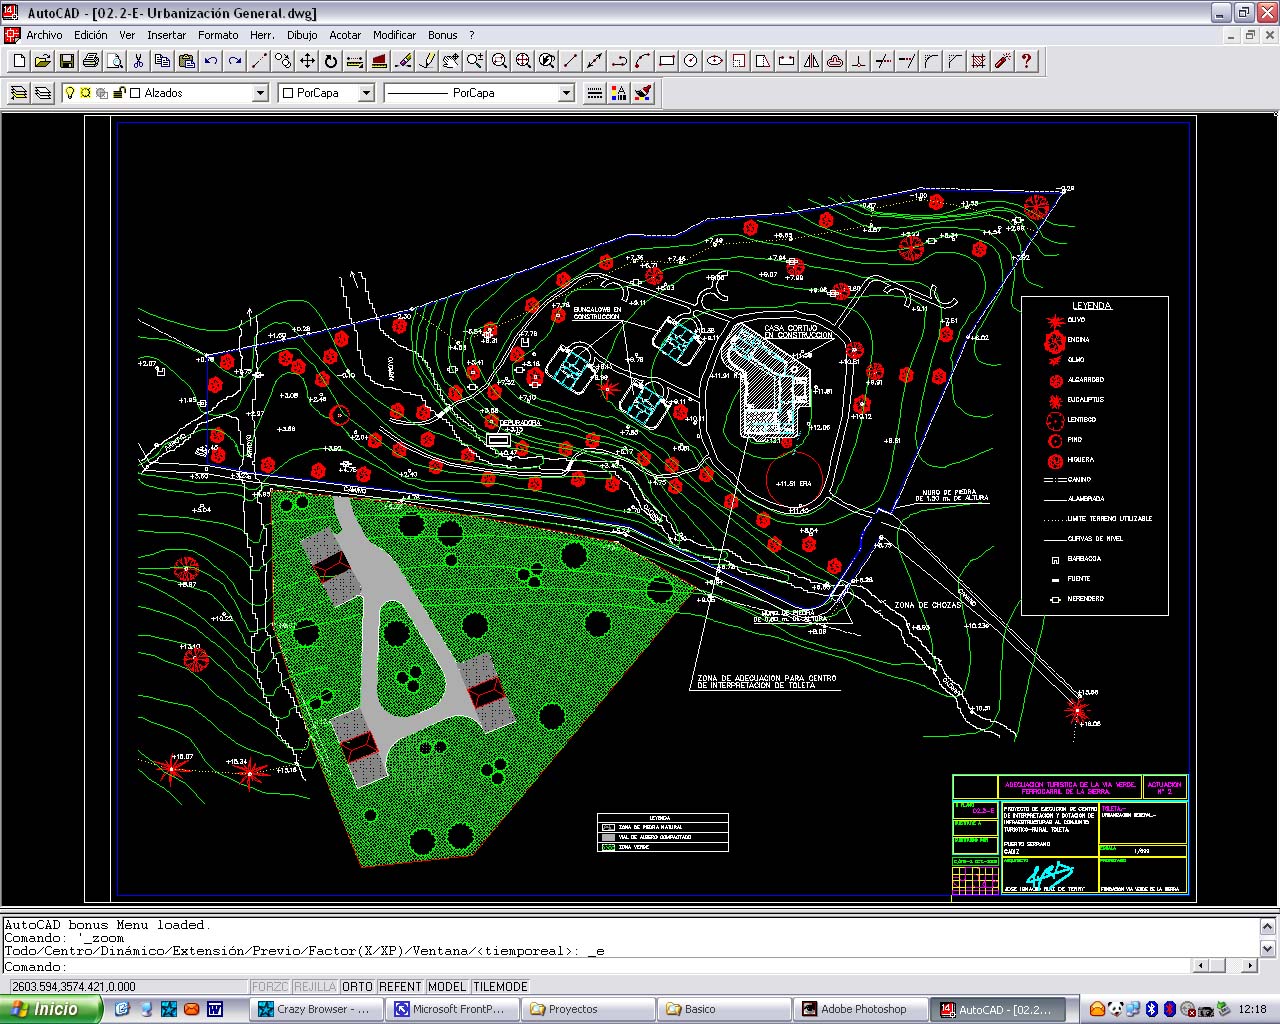The height and width of the screenshot is (1024, 1280).
Task: Click the Undo arrow icon
Action: [x=211, y=61]
